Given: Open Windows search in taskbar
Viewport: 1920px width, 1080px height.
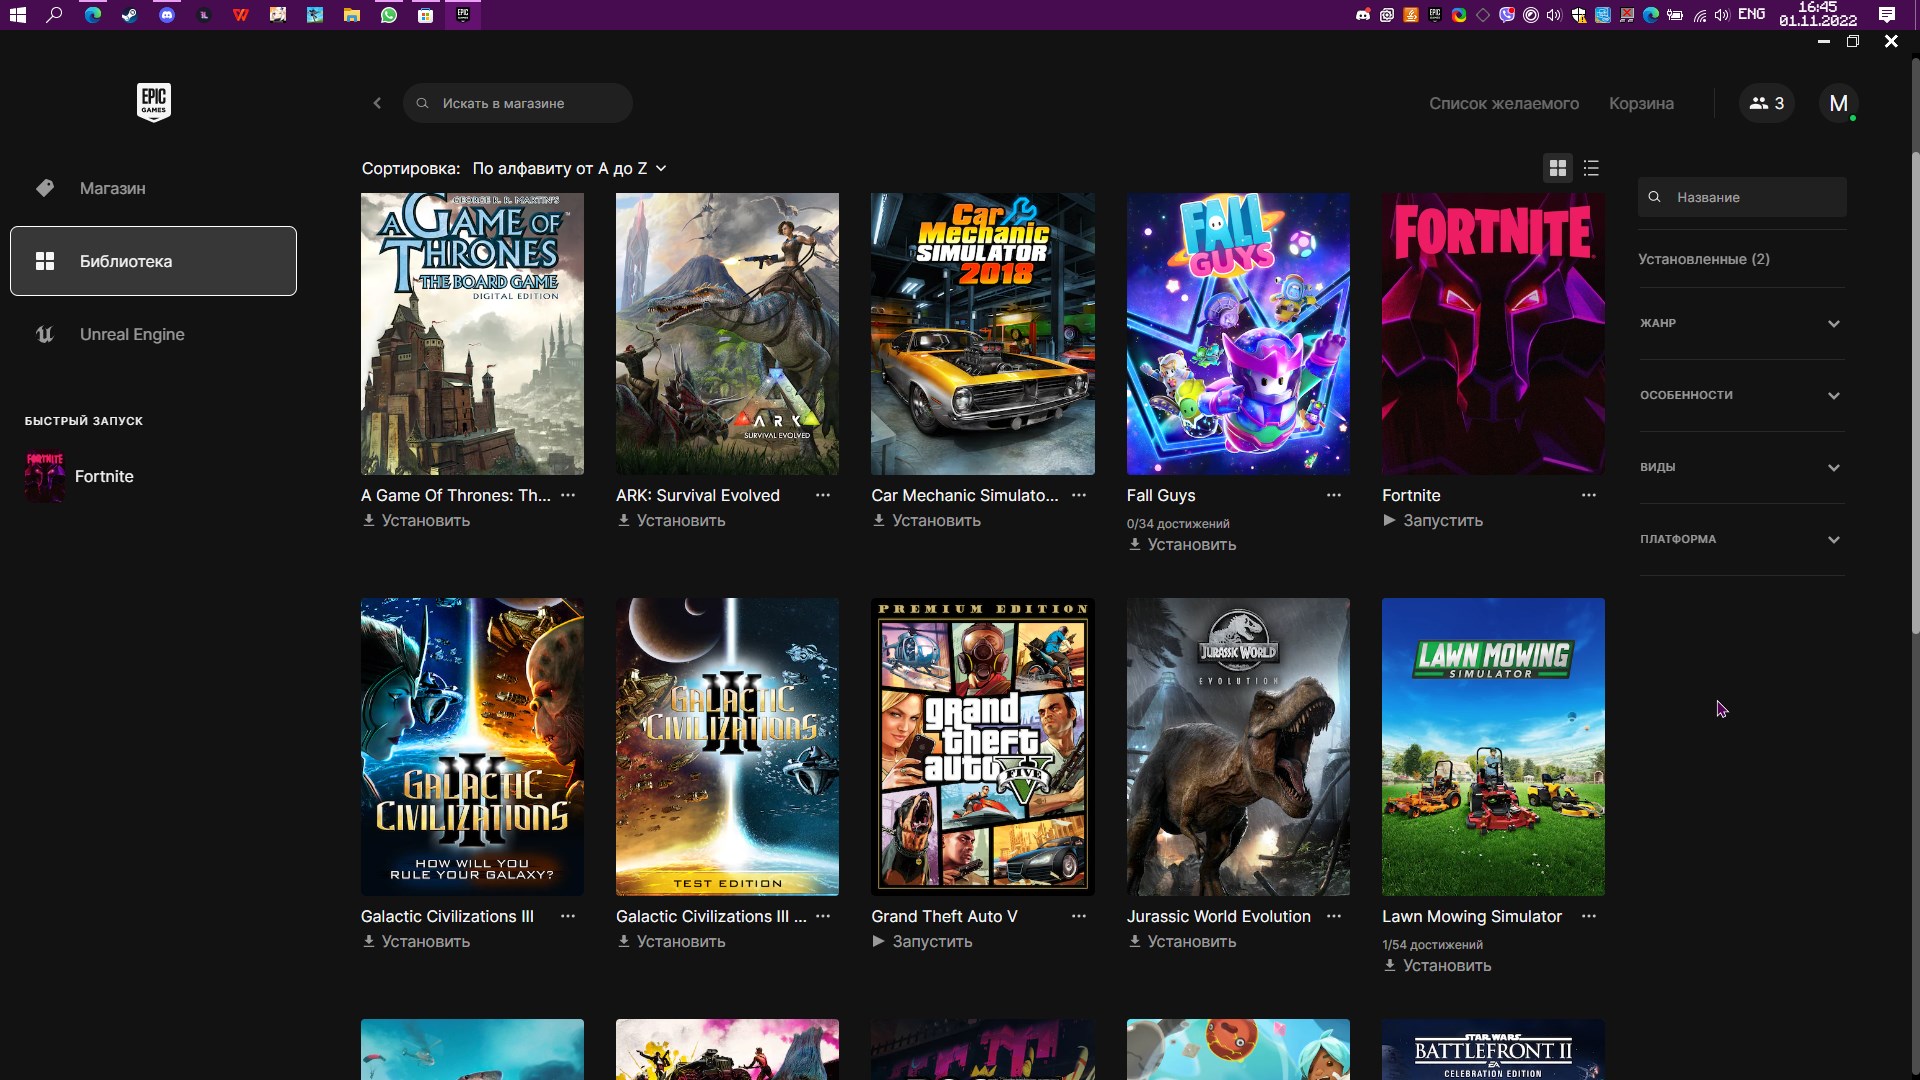Looking at the screenshot, I should pyautogui.click(x=55, y=15).
